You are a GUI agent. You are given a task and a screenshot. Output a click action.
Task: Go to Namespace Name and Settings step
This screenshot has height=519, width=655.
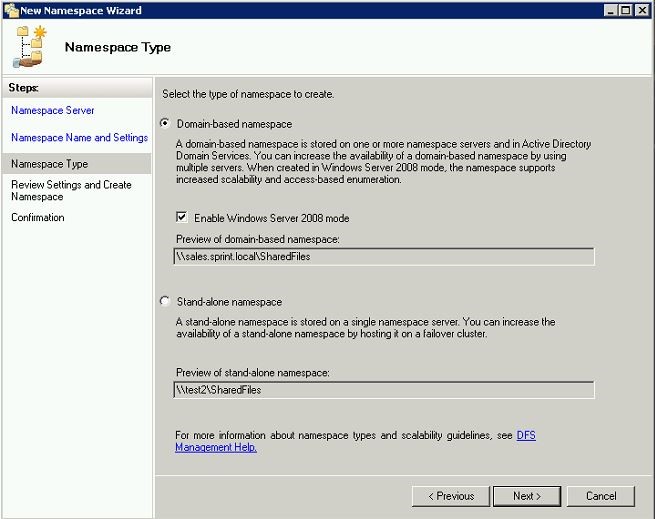click(79, 137)
